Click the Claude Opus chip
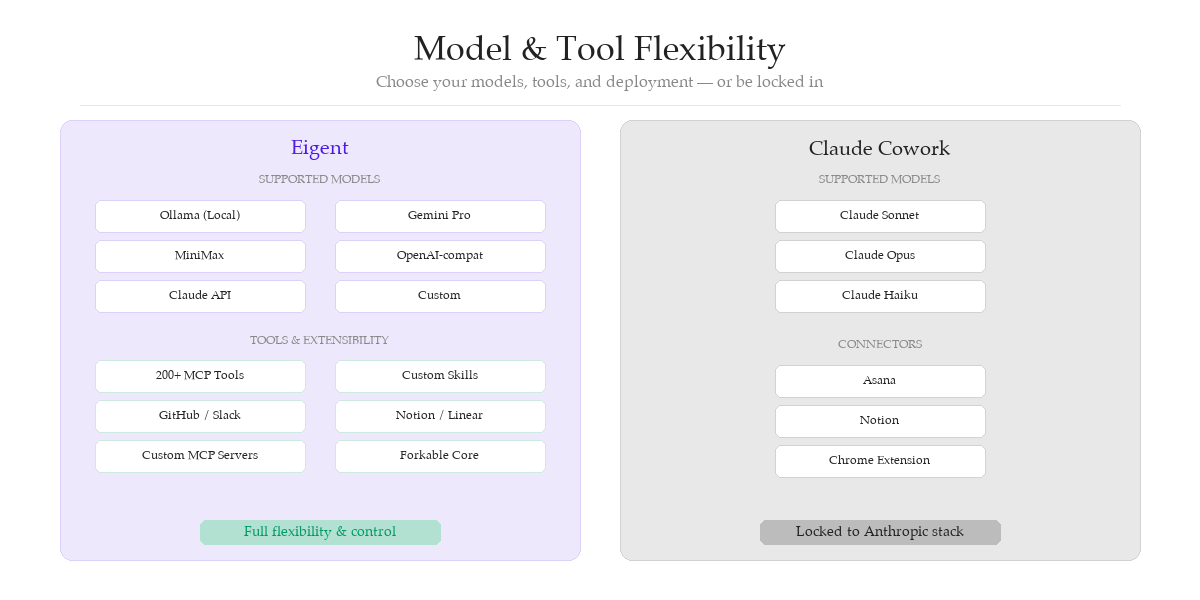This screenshot has height=600, width=1200. tap(880, 256)
